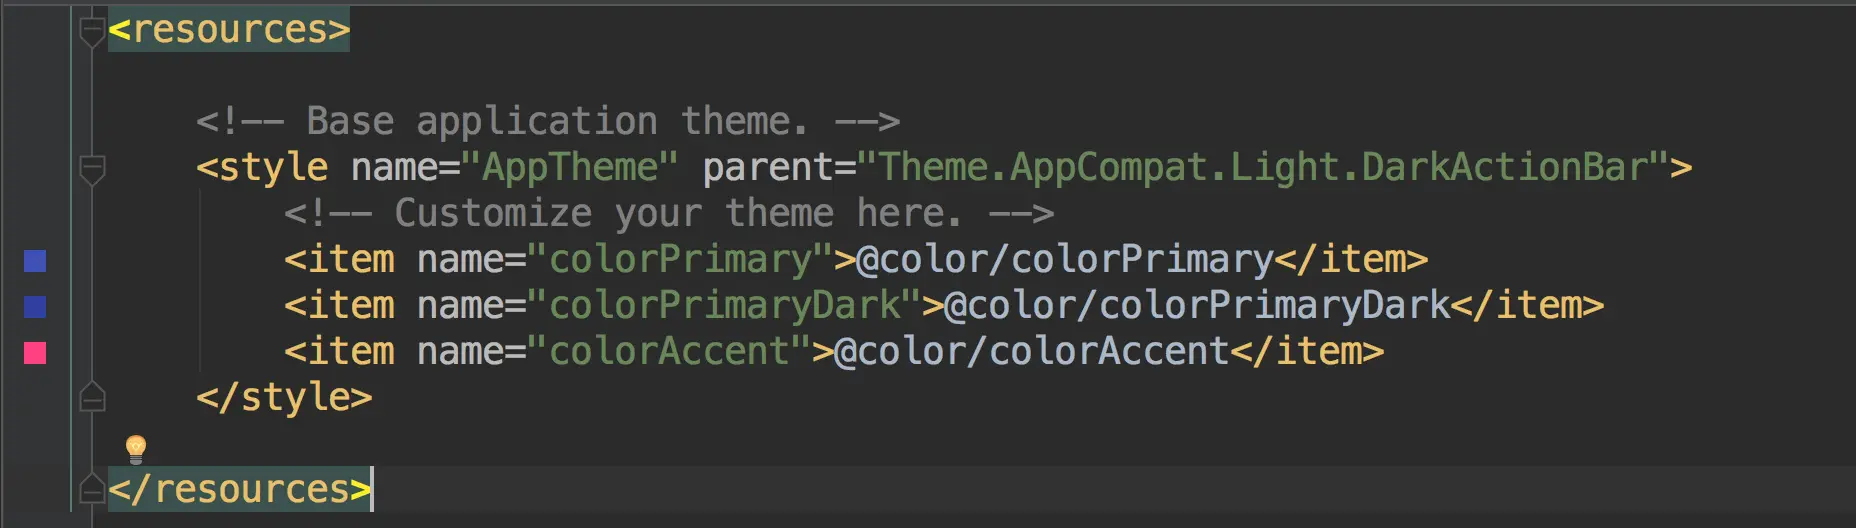Click the closing </resources> tag
1856x528 pixels.
[x=239, y=489]
